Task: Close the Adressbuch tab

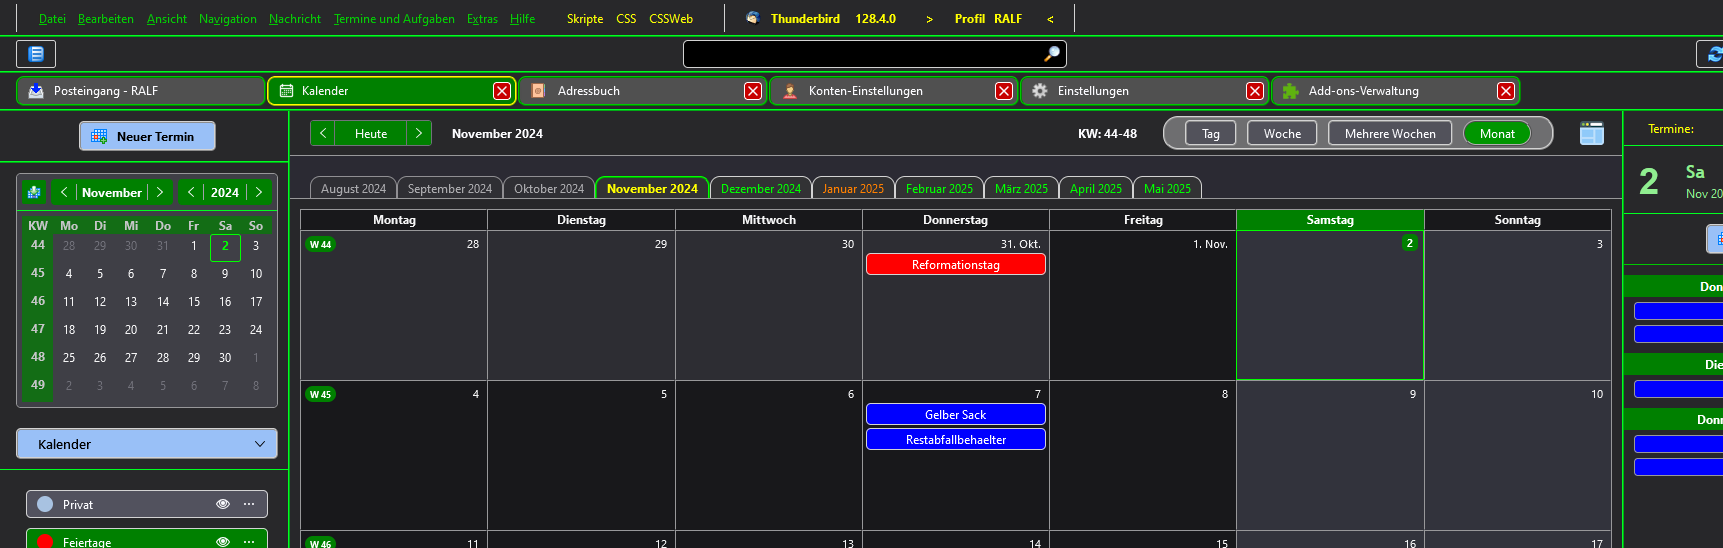Action: [753, 91]
